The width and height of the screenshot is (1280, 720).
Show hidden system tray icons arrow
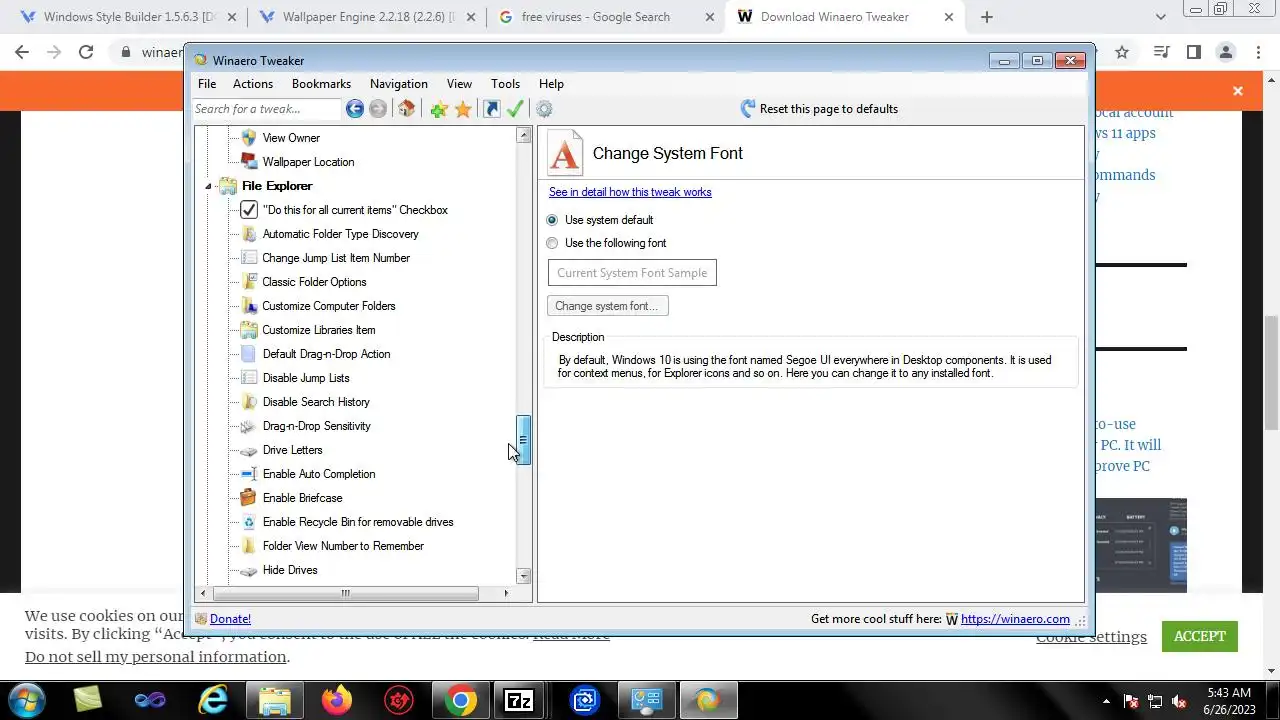pyautogui.click(x=1106, y=701)
